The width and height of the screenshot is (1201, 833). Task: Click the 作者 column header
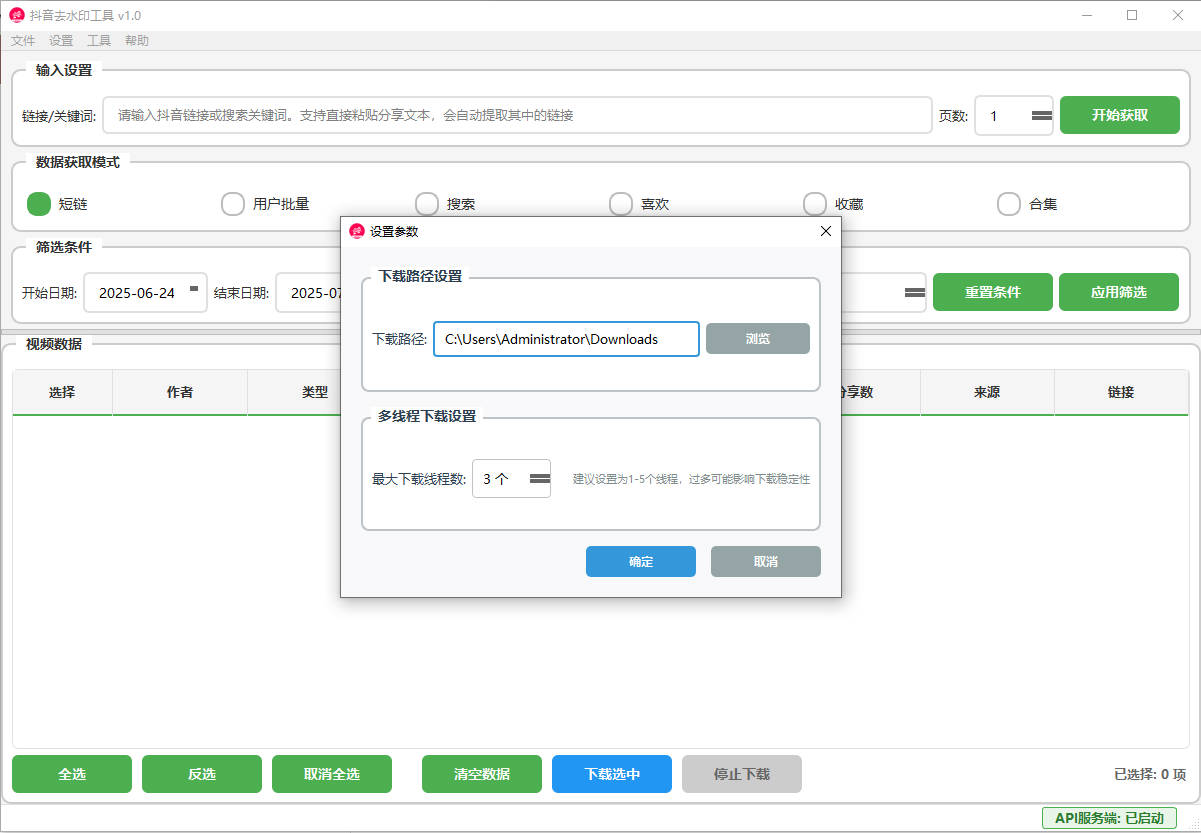tap(180, 392)
